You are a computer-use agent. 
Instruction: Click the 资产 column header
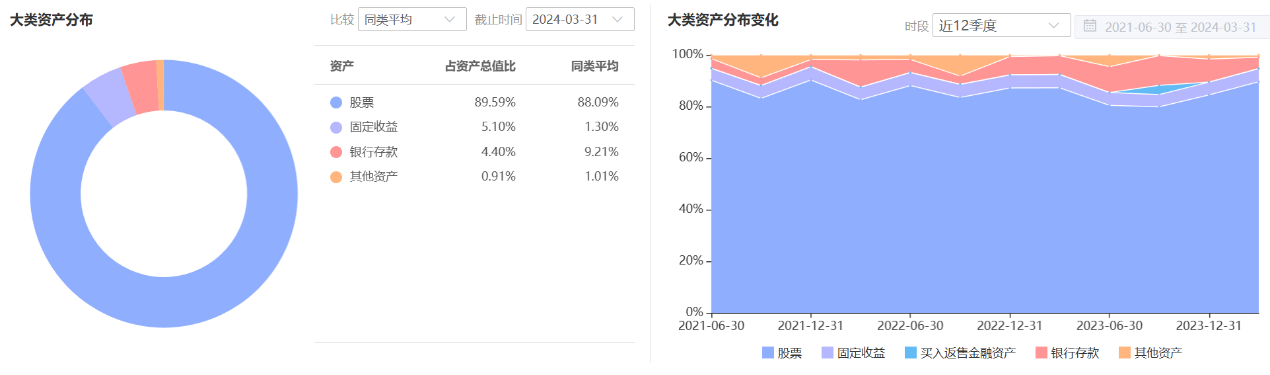click(342, 66)
